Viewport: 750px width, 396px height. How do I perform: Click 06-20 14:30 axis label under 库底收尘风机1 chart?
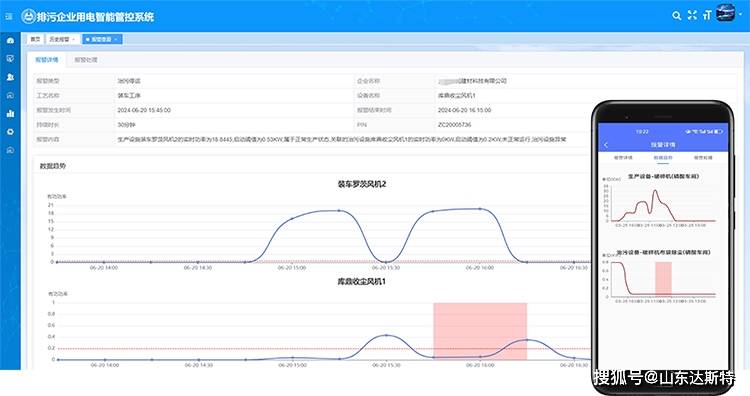pyautogui.click(x=198, y=365)
